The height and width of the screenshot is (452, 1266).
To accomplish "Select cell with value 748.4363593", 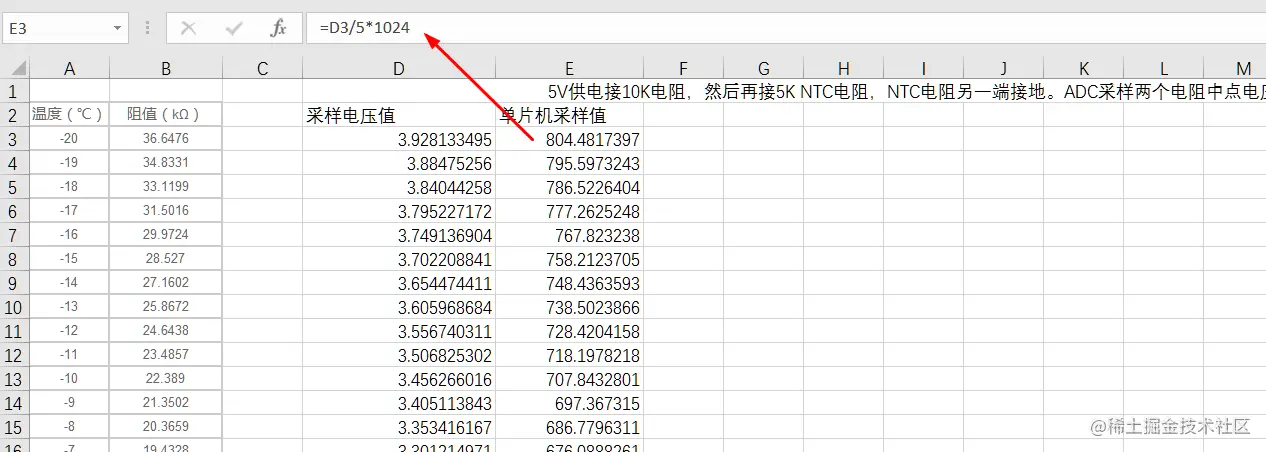I will click(569, 283).
